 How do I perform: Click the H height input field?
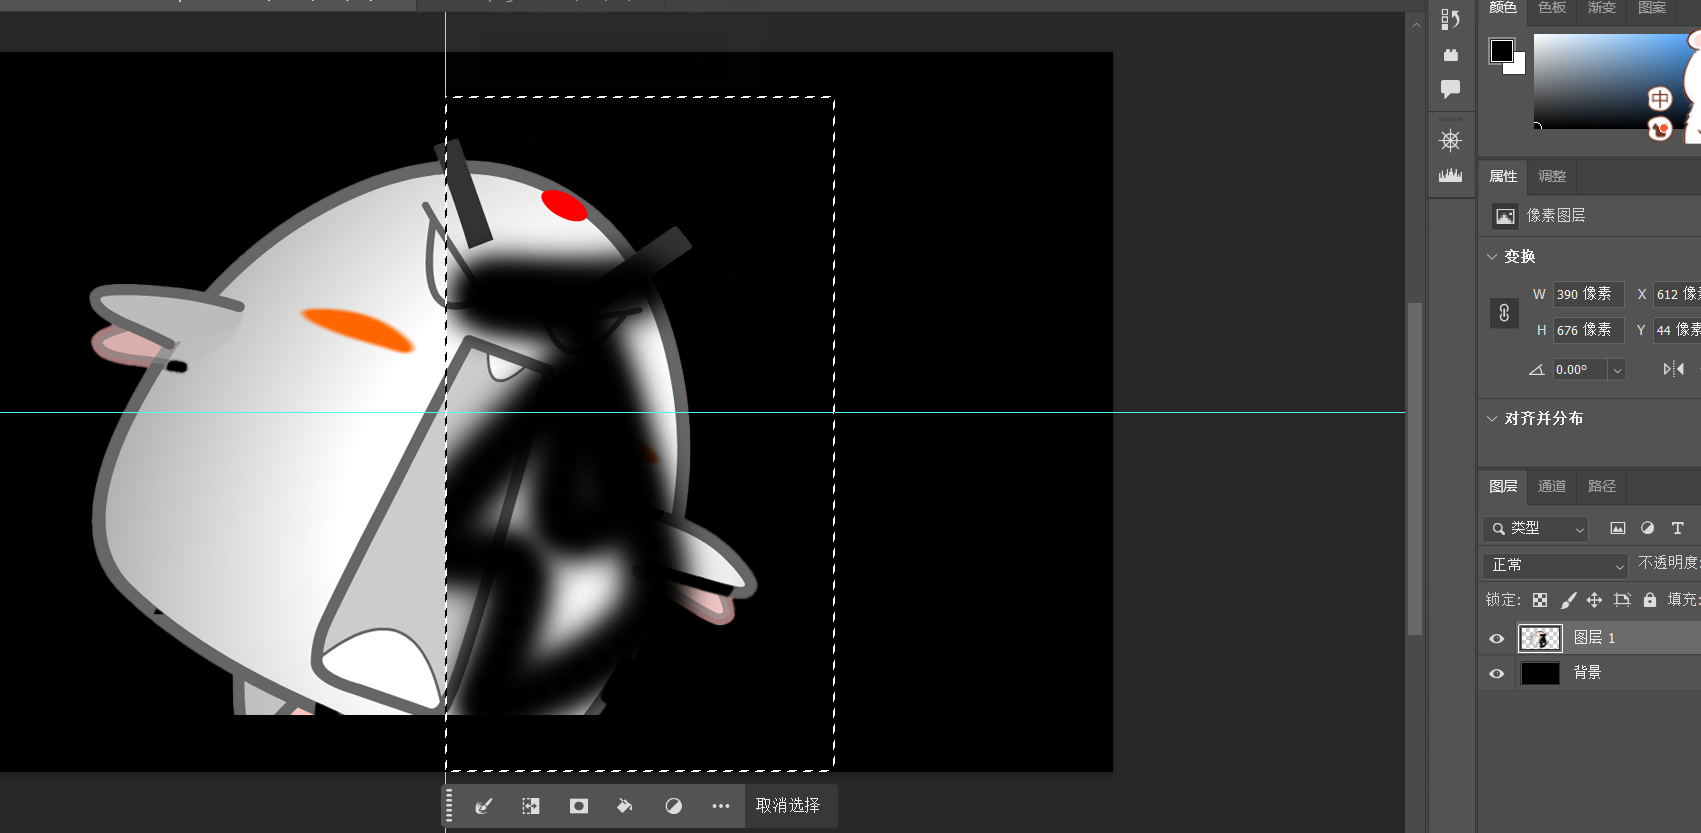coord(1588,330)
